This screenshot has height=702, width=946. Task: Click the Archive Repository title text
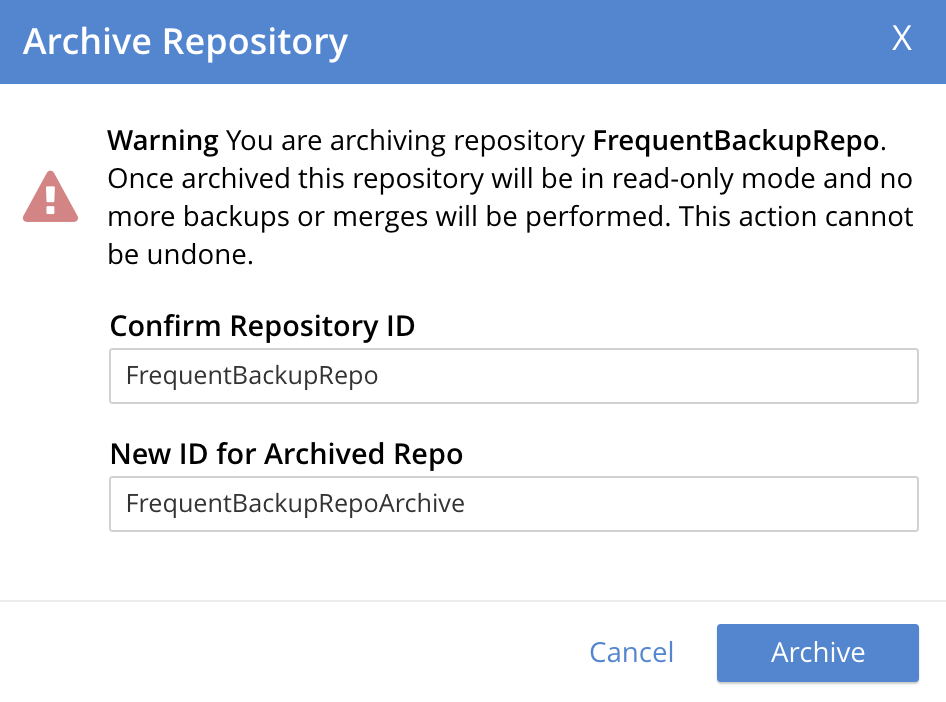(x=187, y=42)
